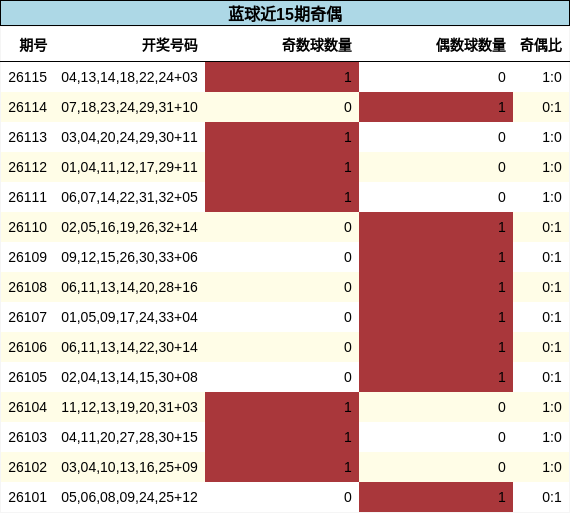Image resolution: width=570 pixels, height=513 pixels.
Task: Click issue number 26101
Action: point(28,497)
